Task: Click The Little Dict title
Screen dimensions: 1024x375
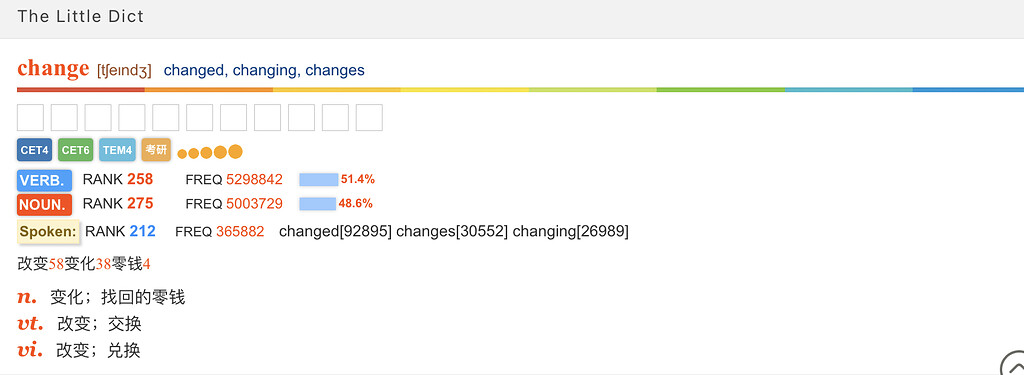Action: tap(80, 16)
